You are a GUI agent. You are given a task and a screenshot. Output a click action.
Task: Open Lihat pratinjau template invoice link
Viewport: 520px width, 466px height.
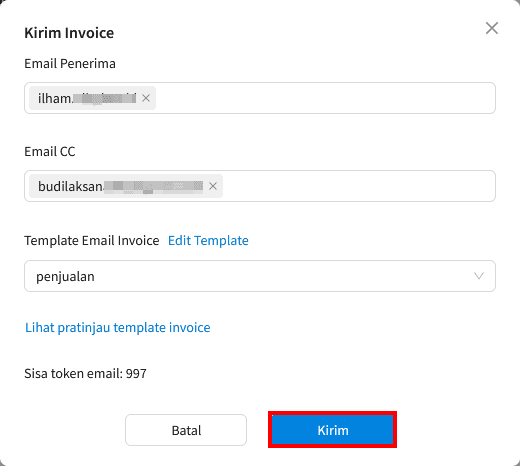118,327
